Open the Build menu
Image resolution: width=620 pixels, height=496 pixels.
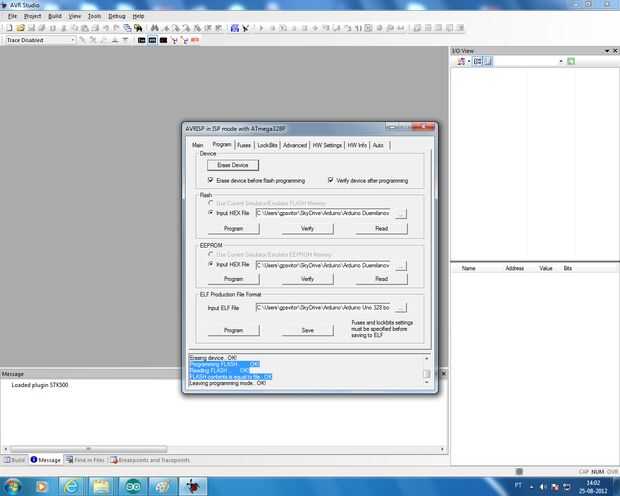click(x=55, y=16)
